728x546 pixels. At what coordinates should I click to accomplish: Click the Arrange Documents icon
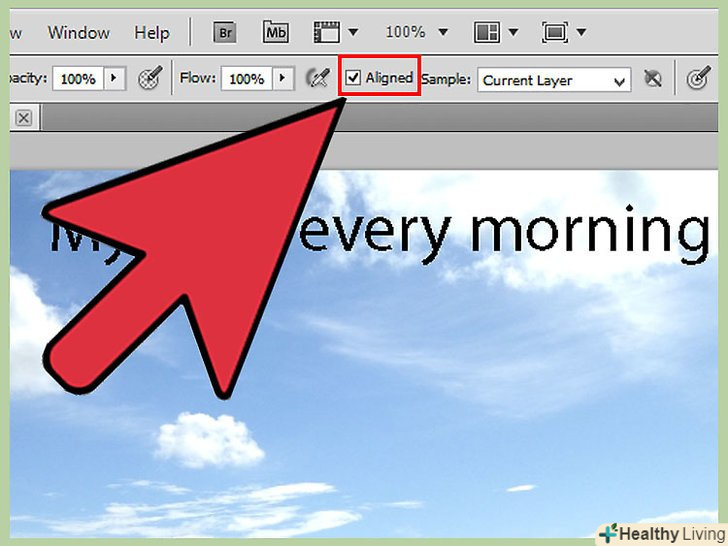click(487, 32)
